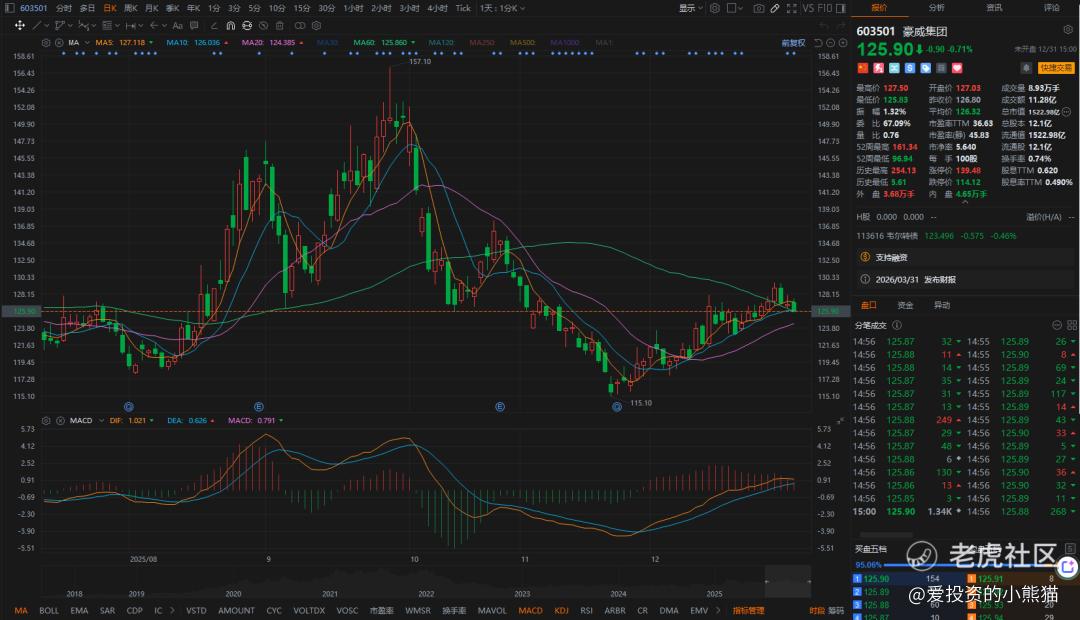Open MACD indicator settings gear
Screen dimensions: 1080x620
[46, 420]
